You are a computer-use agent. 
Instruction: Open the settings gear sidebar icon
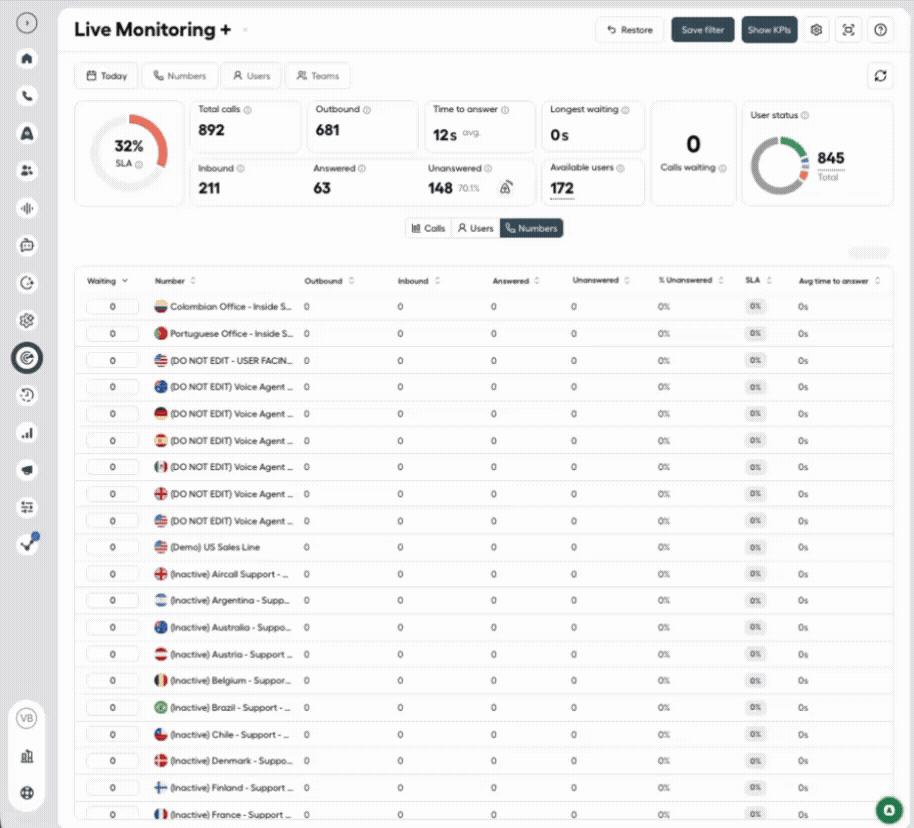27,320
